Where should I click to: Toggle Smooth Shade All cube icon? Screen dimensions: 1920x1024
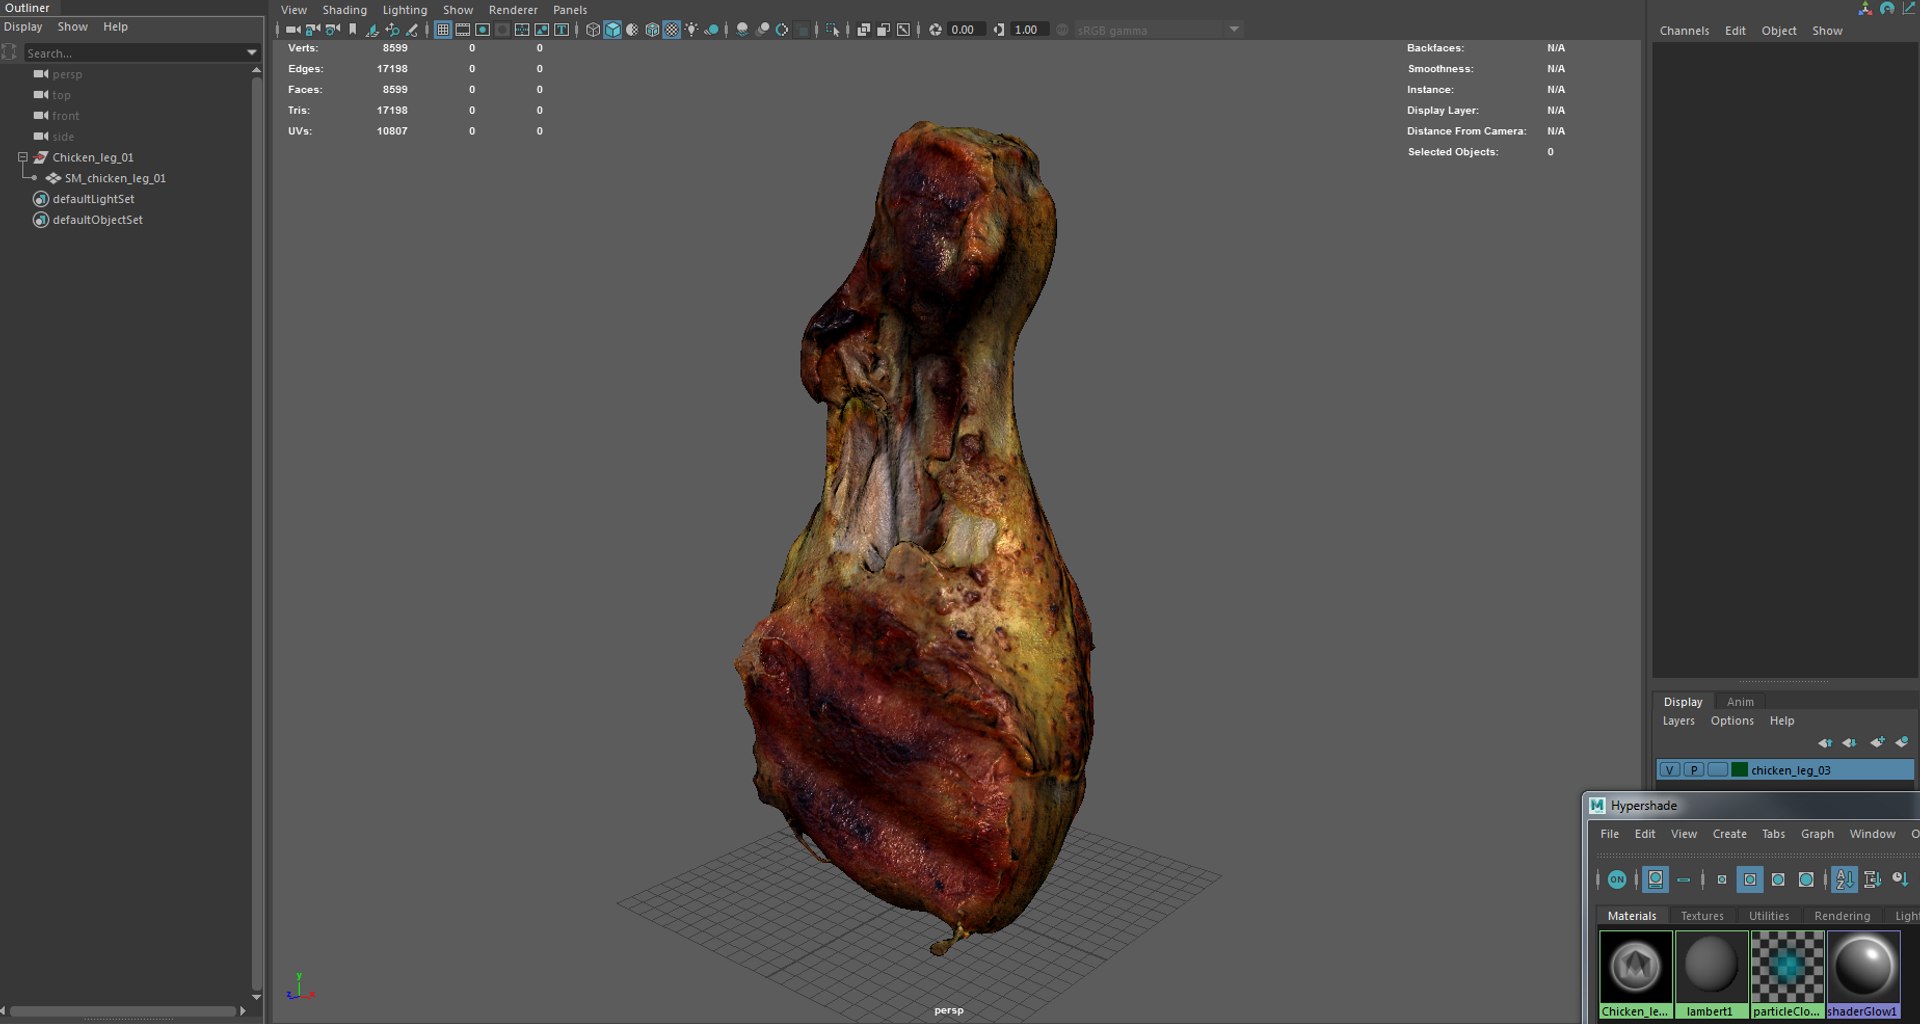[612, 30]
